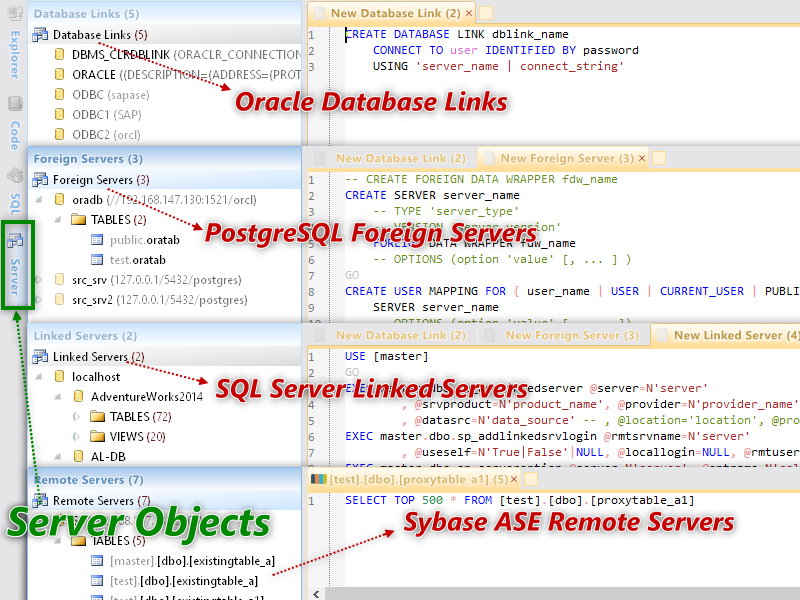Click the Foreign Servers root node icon

pyautogui.click(x=40, y=180)
